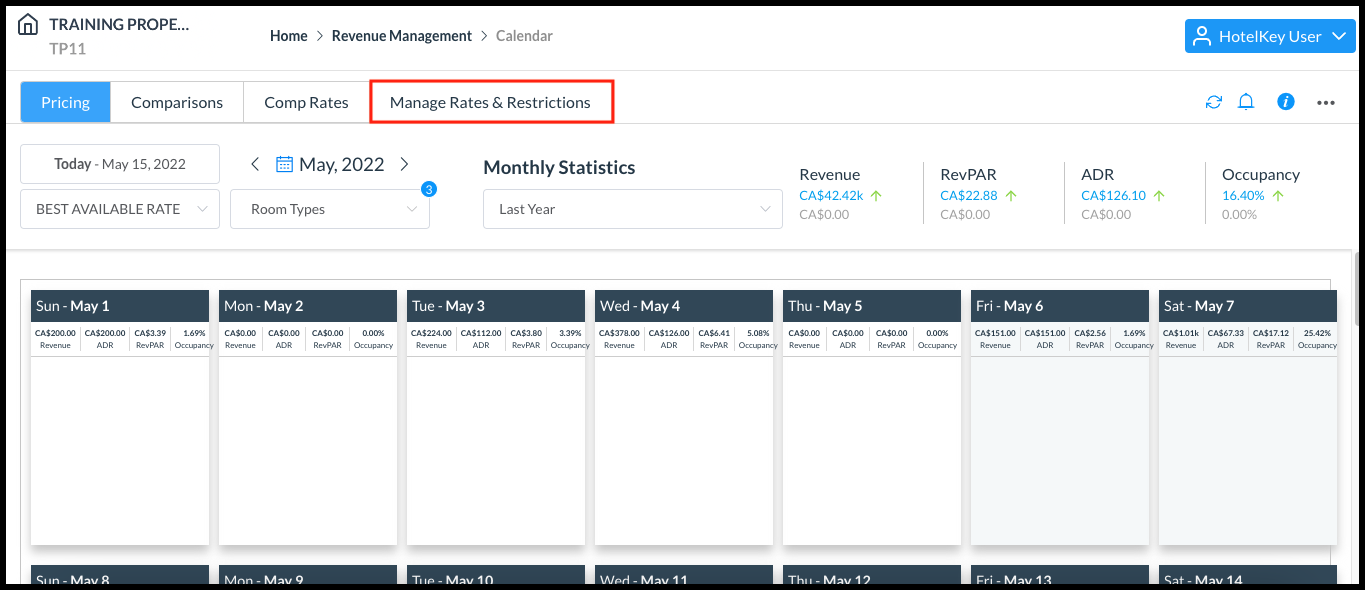This screenshot has height=590, width=1365.
Task: Click the refresh icon in toolbar
Action: click(x=1213, y=102)
